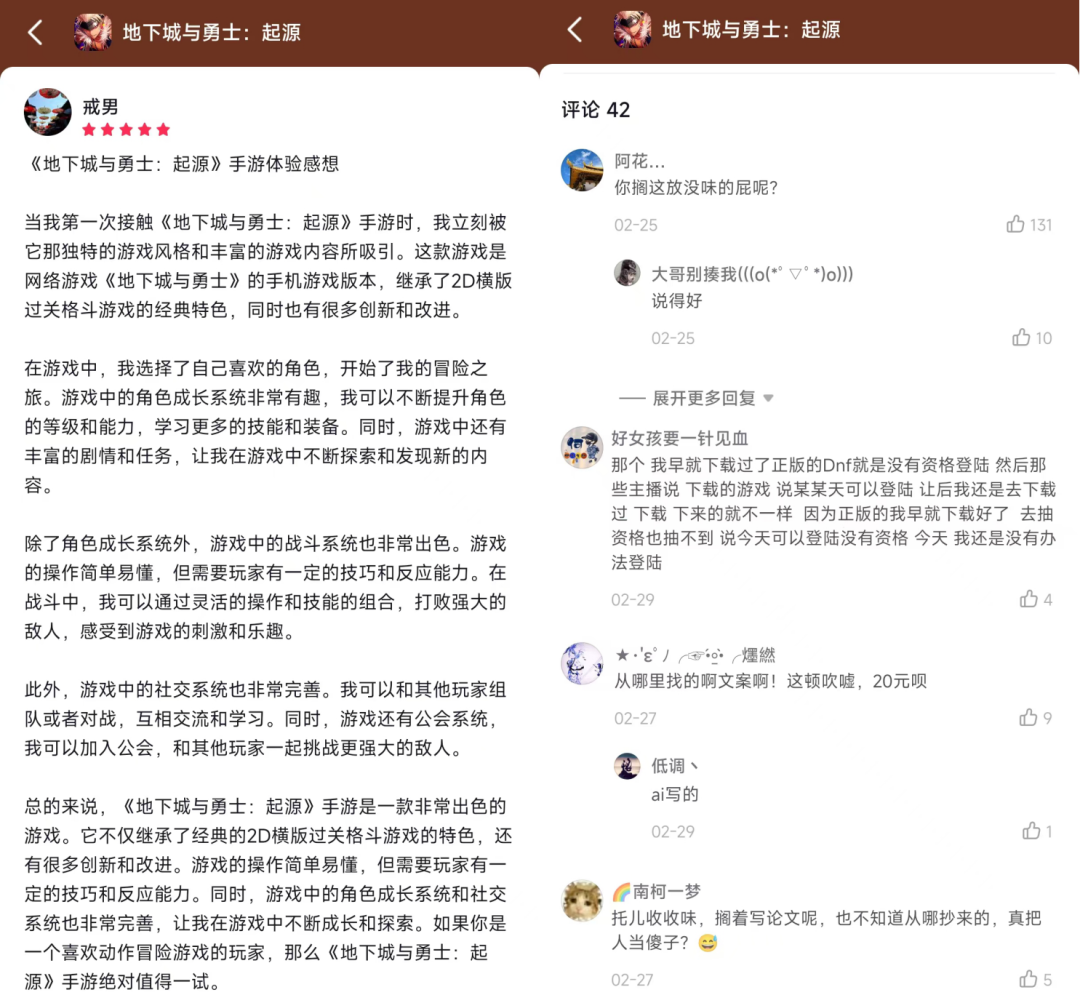The height and width of the screenshot is (1003, 1080).
Task: Like 阿花's comment with 131 likes
Action: coord(1015,224)
